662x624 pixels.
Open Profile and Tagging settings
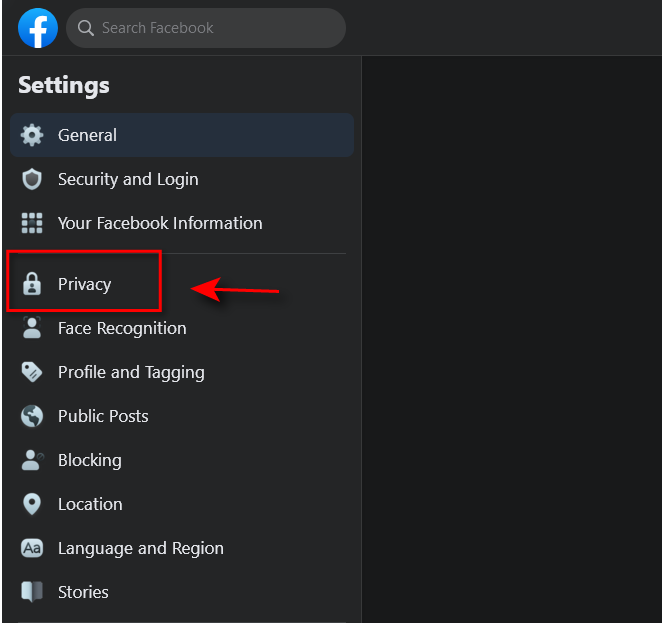click(131, 372)
